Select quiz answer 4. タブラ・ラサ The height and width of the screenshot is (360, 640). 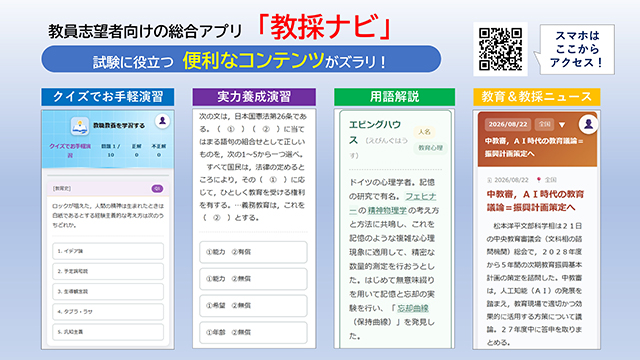coord(108,311)
